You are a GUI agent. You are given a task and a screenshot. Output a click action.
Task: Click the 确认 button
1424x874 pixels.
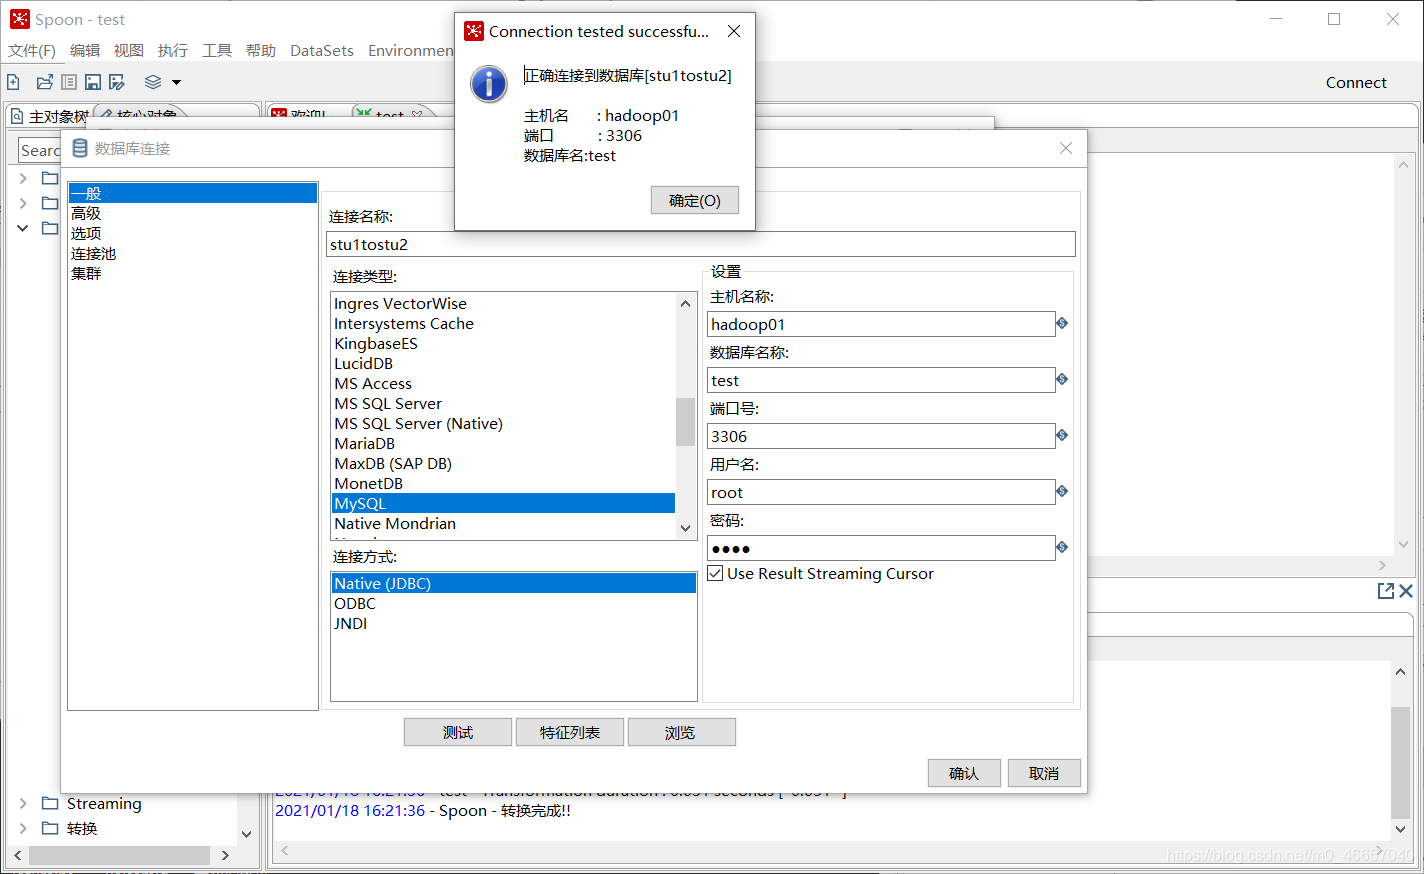coord(964,773)
